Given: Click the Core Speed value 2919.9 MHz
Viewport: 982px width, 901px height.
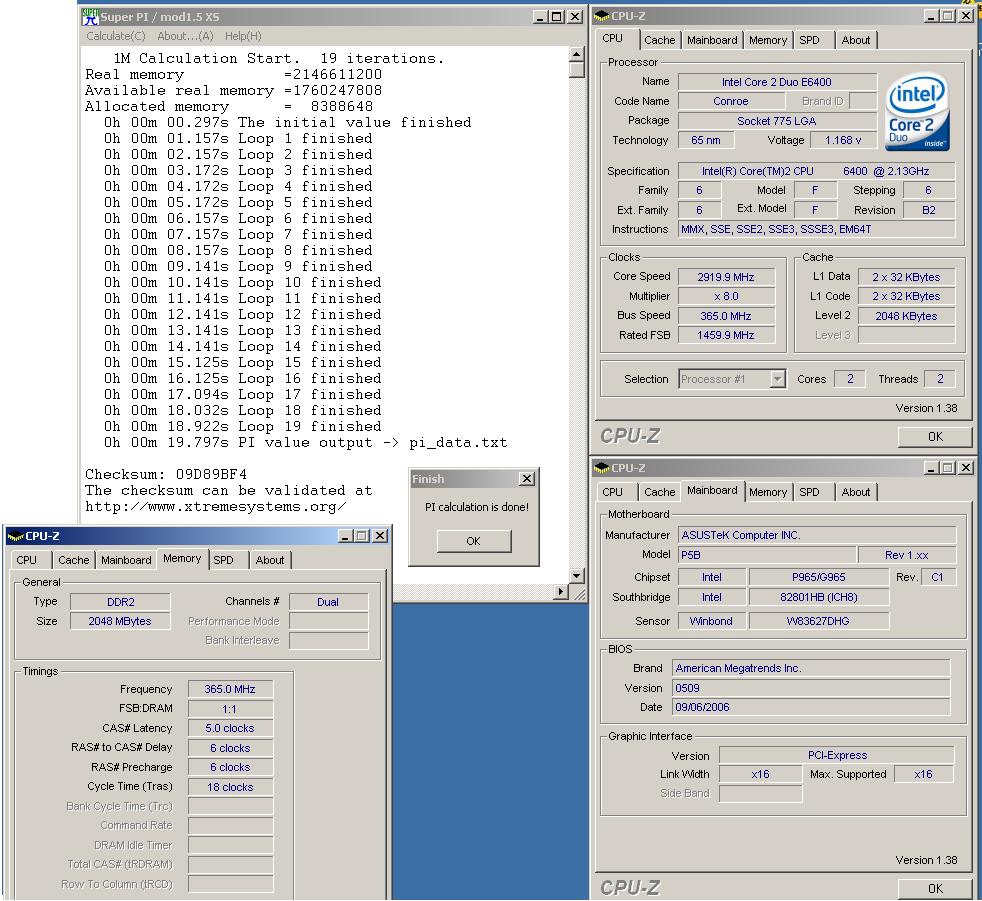Looking at the screenshot, I should (x=726, y=277).
